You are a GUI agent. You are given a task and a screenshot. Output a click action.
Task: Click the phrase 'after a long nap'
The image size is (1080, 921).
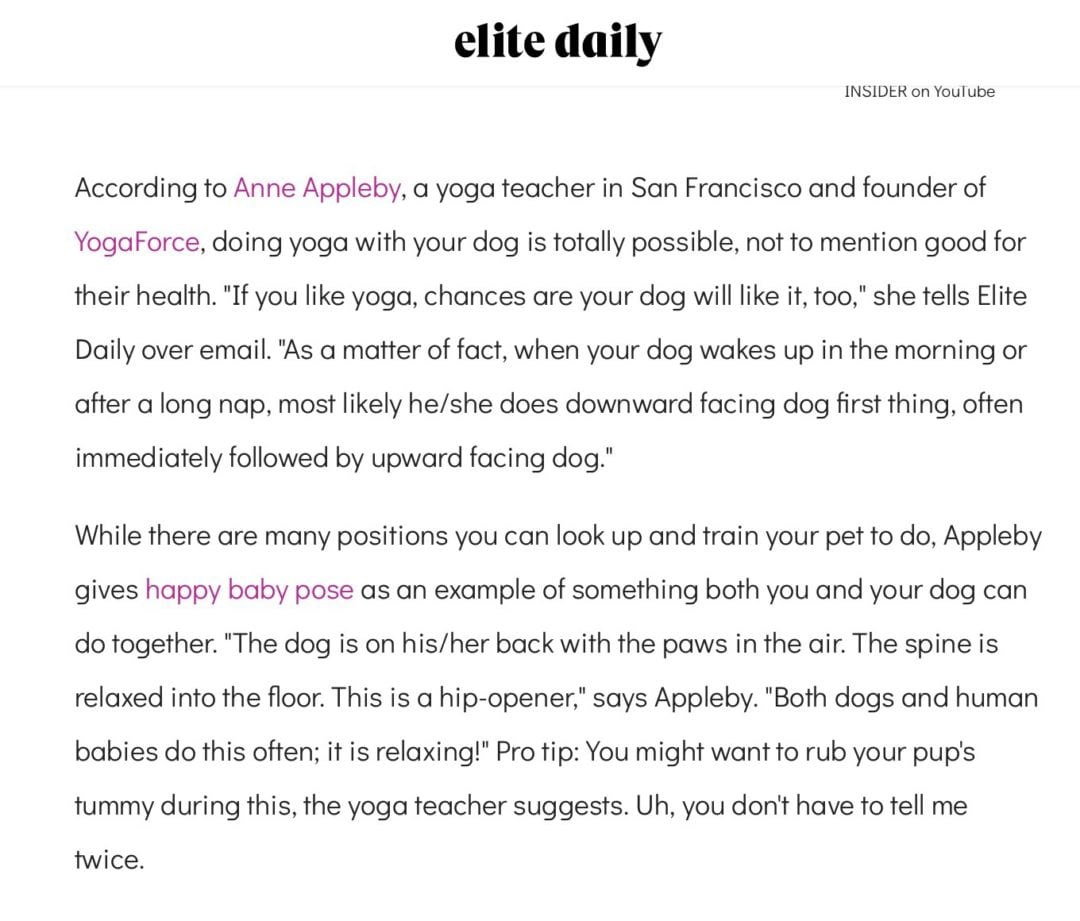click(170, 404)
